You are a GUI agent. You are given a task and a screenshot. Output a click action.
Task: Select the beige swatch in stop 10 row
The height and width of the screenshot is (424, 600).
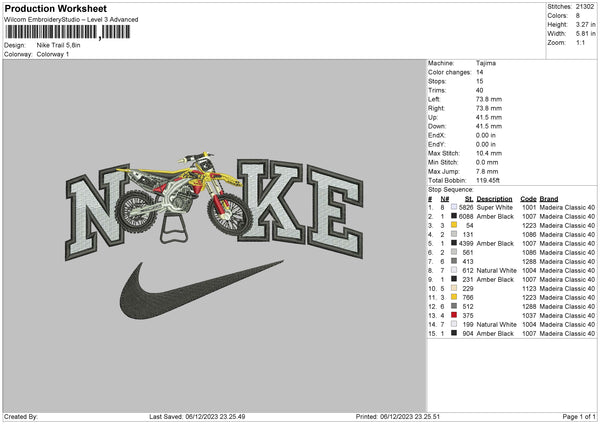click(x=454, y=288)
